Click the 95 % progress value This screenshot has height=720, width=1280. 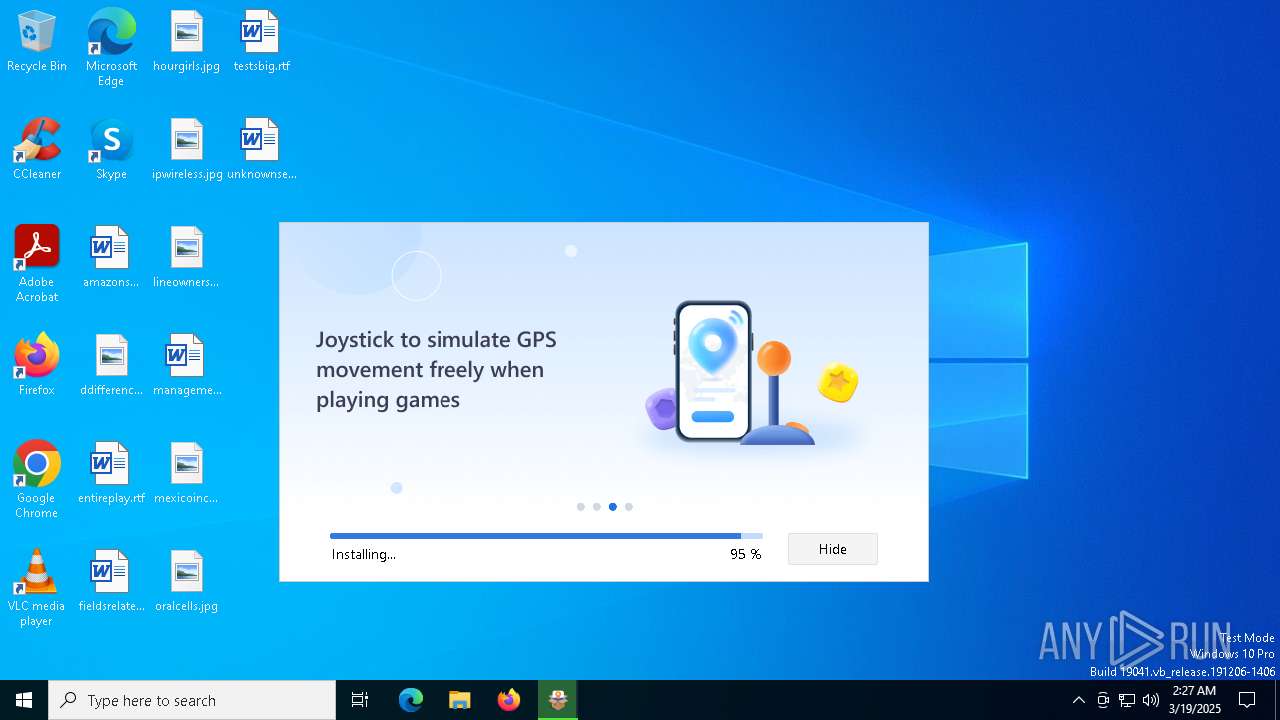(745, 554)
